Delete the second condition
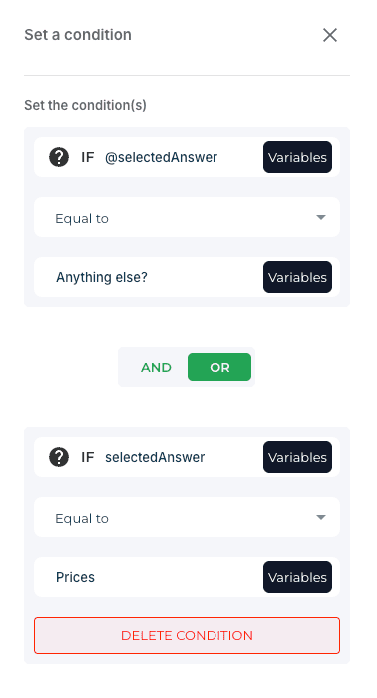The width and height of the screenshot is (377, 698). [187, 635]
